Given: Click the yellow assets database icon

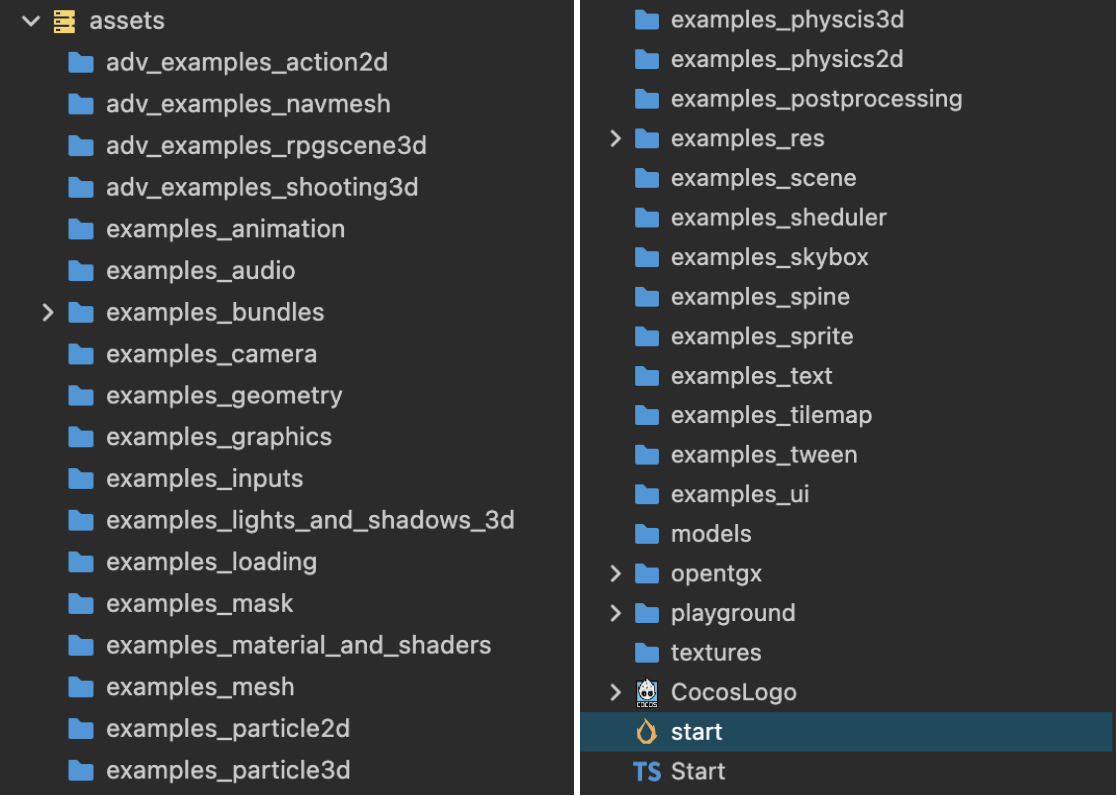Looking at the screenshot, I should click(x=64, y=21).
